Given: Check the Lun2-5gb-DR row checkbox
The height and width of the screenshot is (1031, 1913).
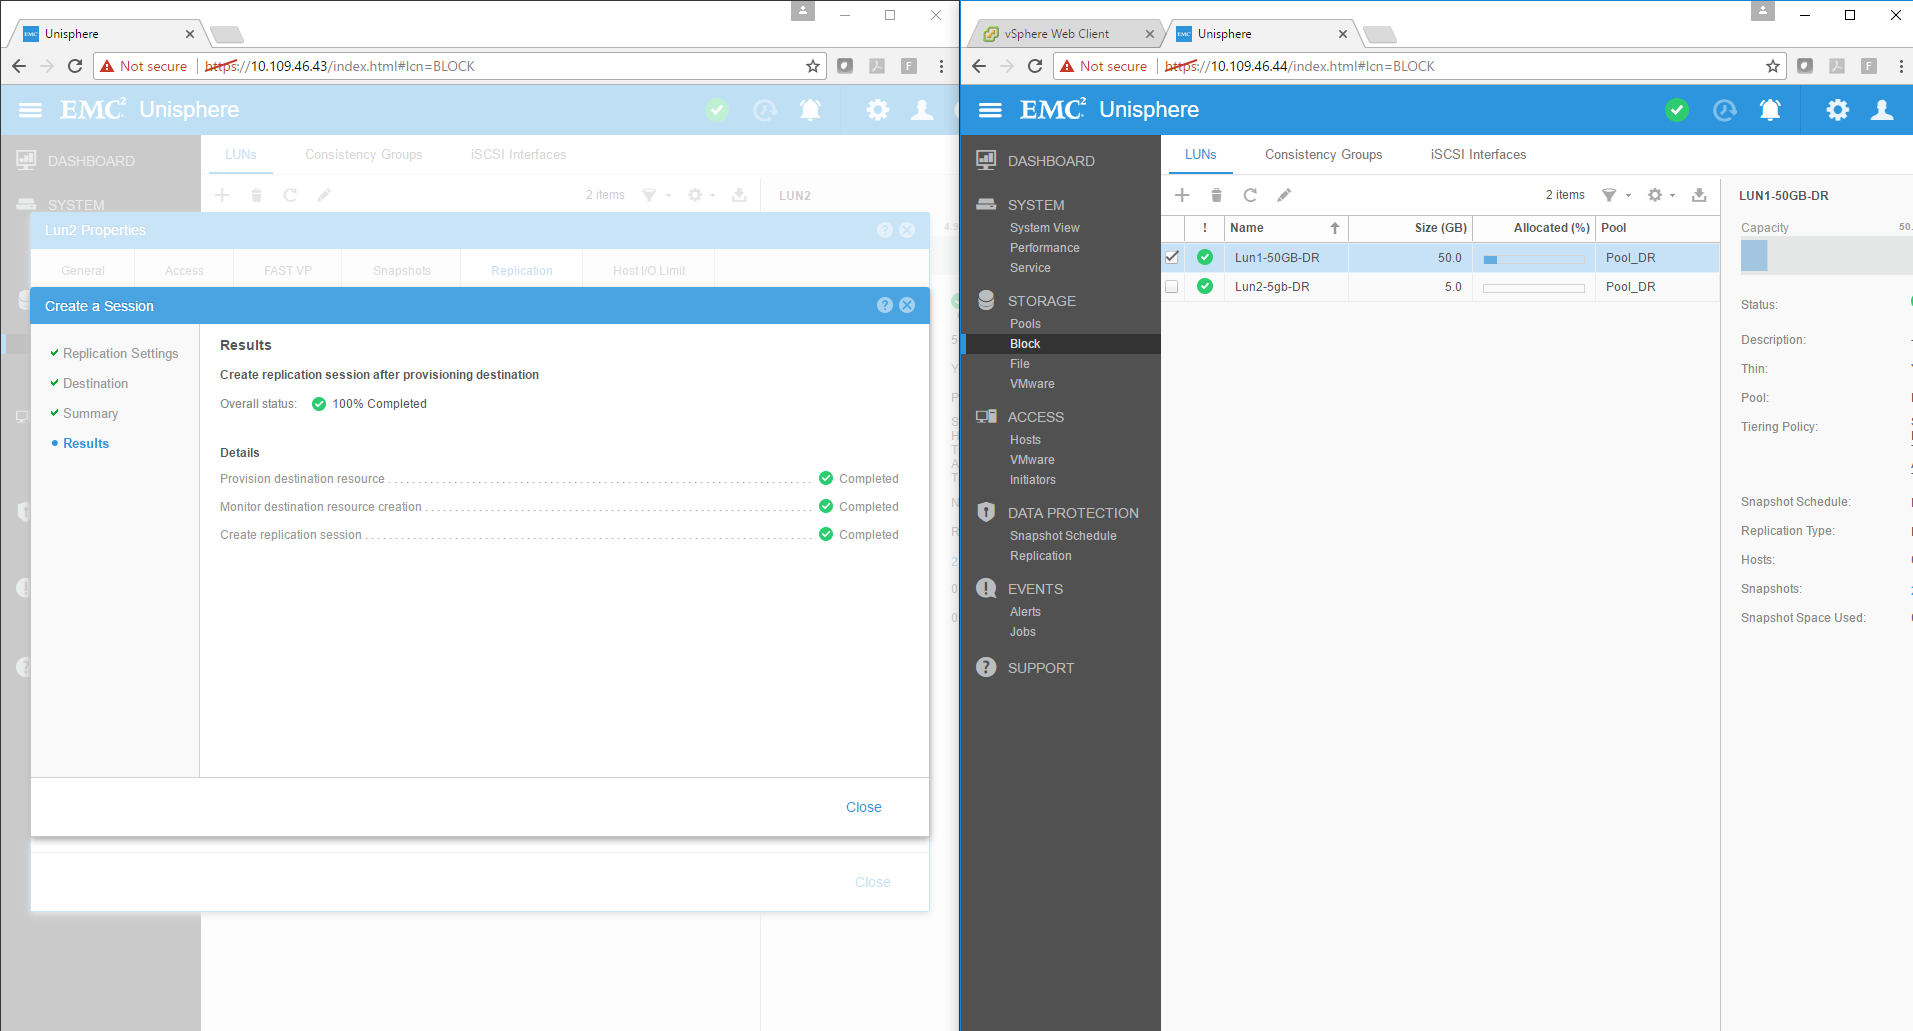Looking at the screenshot, I should click(x=1172, y=287).
